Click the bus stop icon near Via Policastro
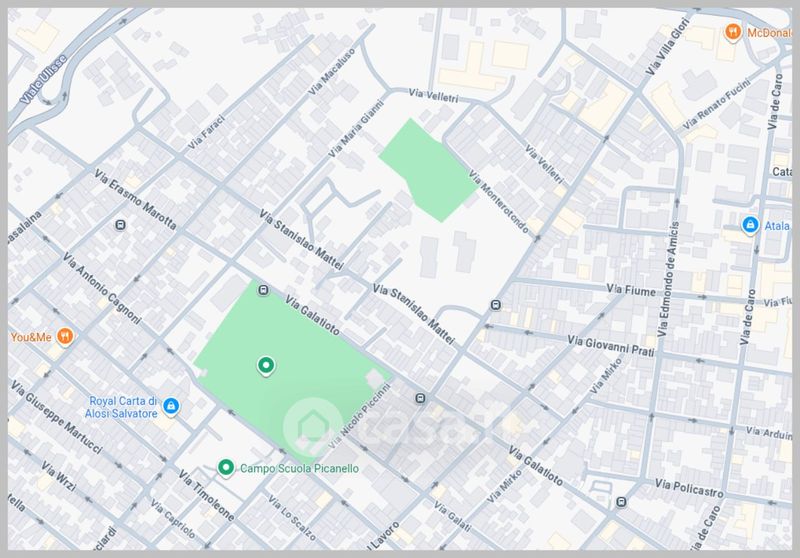The height and width of the screenshot is (558, 800). point(621,501)
